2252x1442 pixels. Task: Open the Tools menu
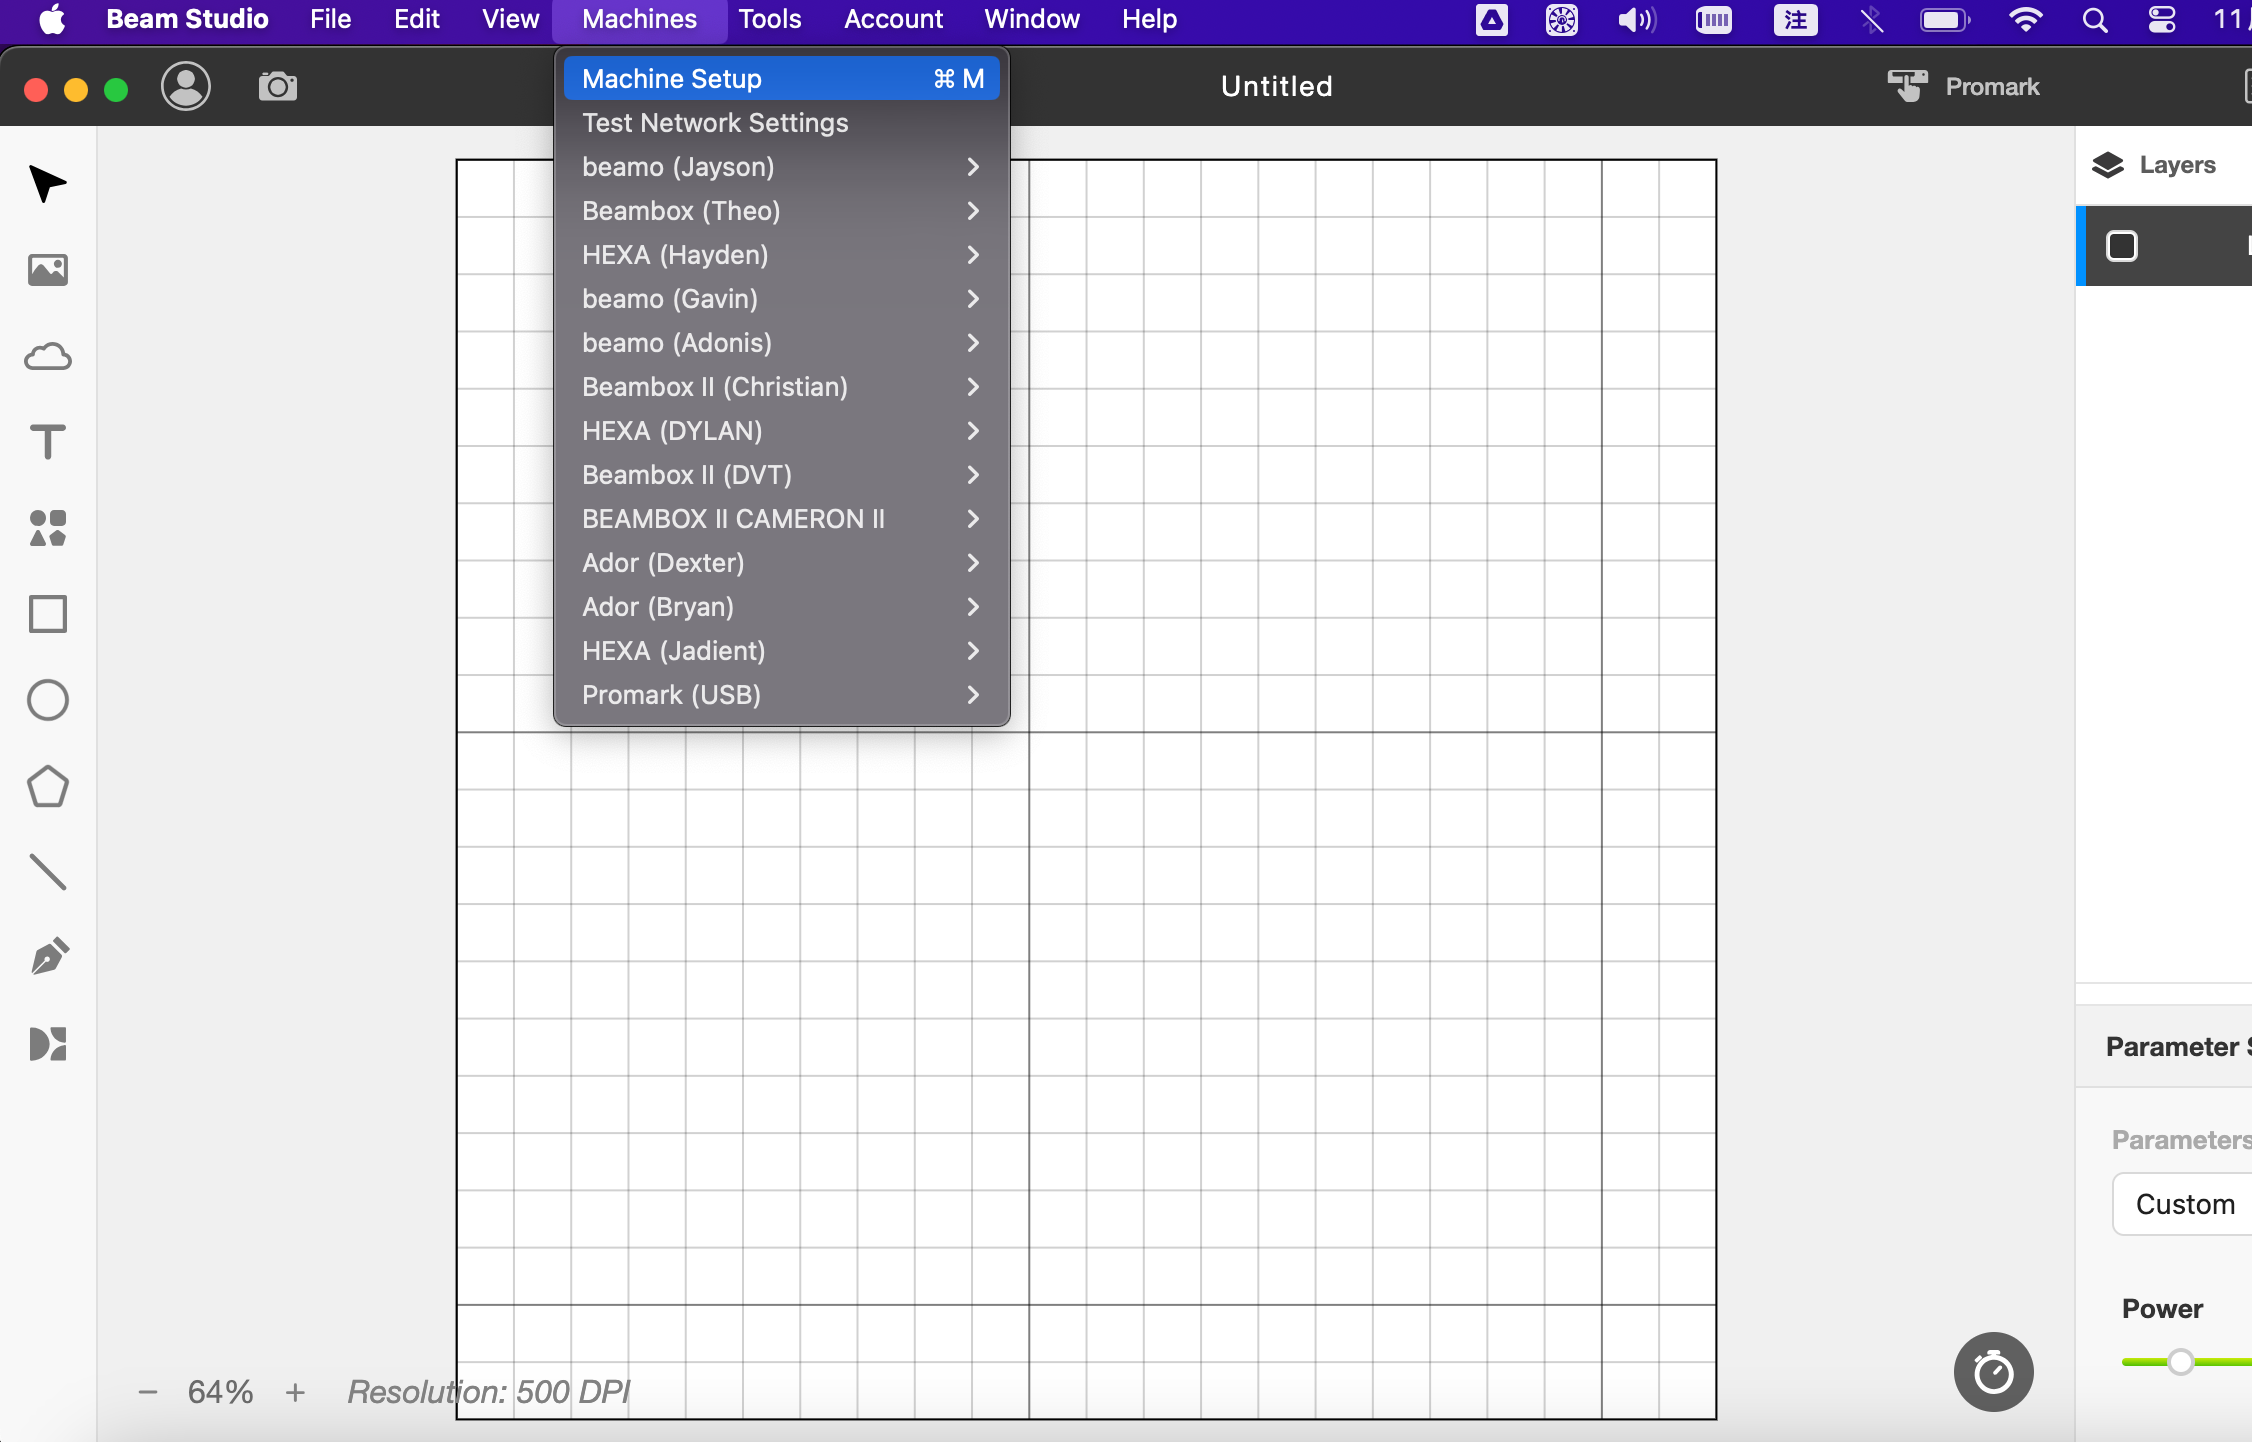769,19
